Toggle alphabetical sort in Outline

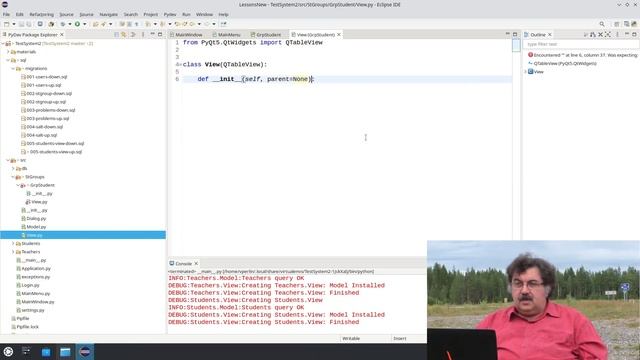pyautogui.click(x=586, y=35)
